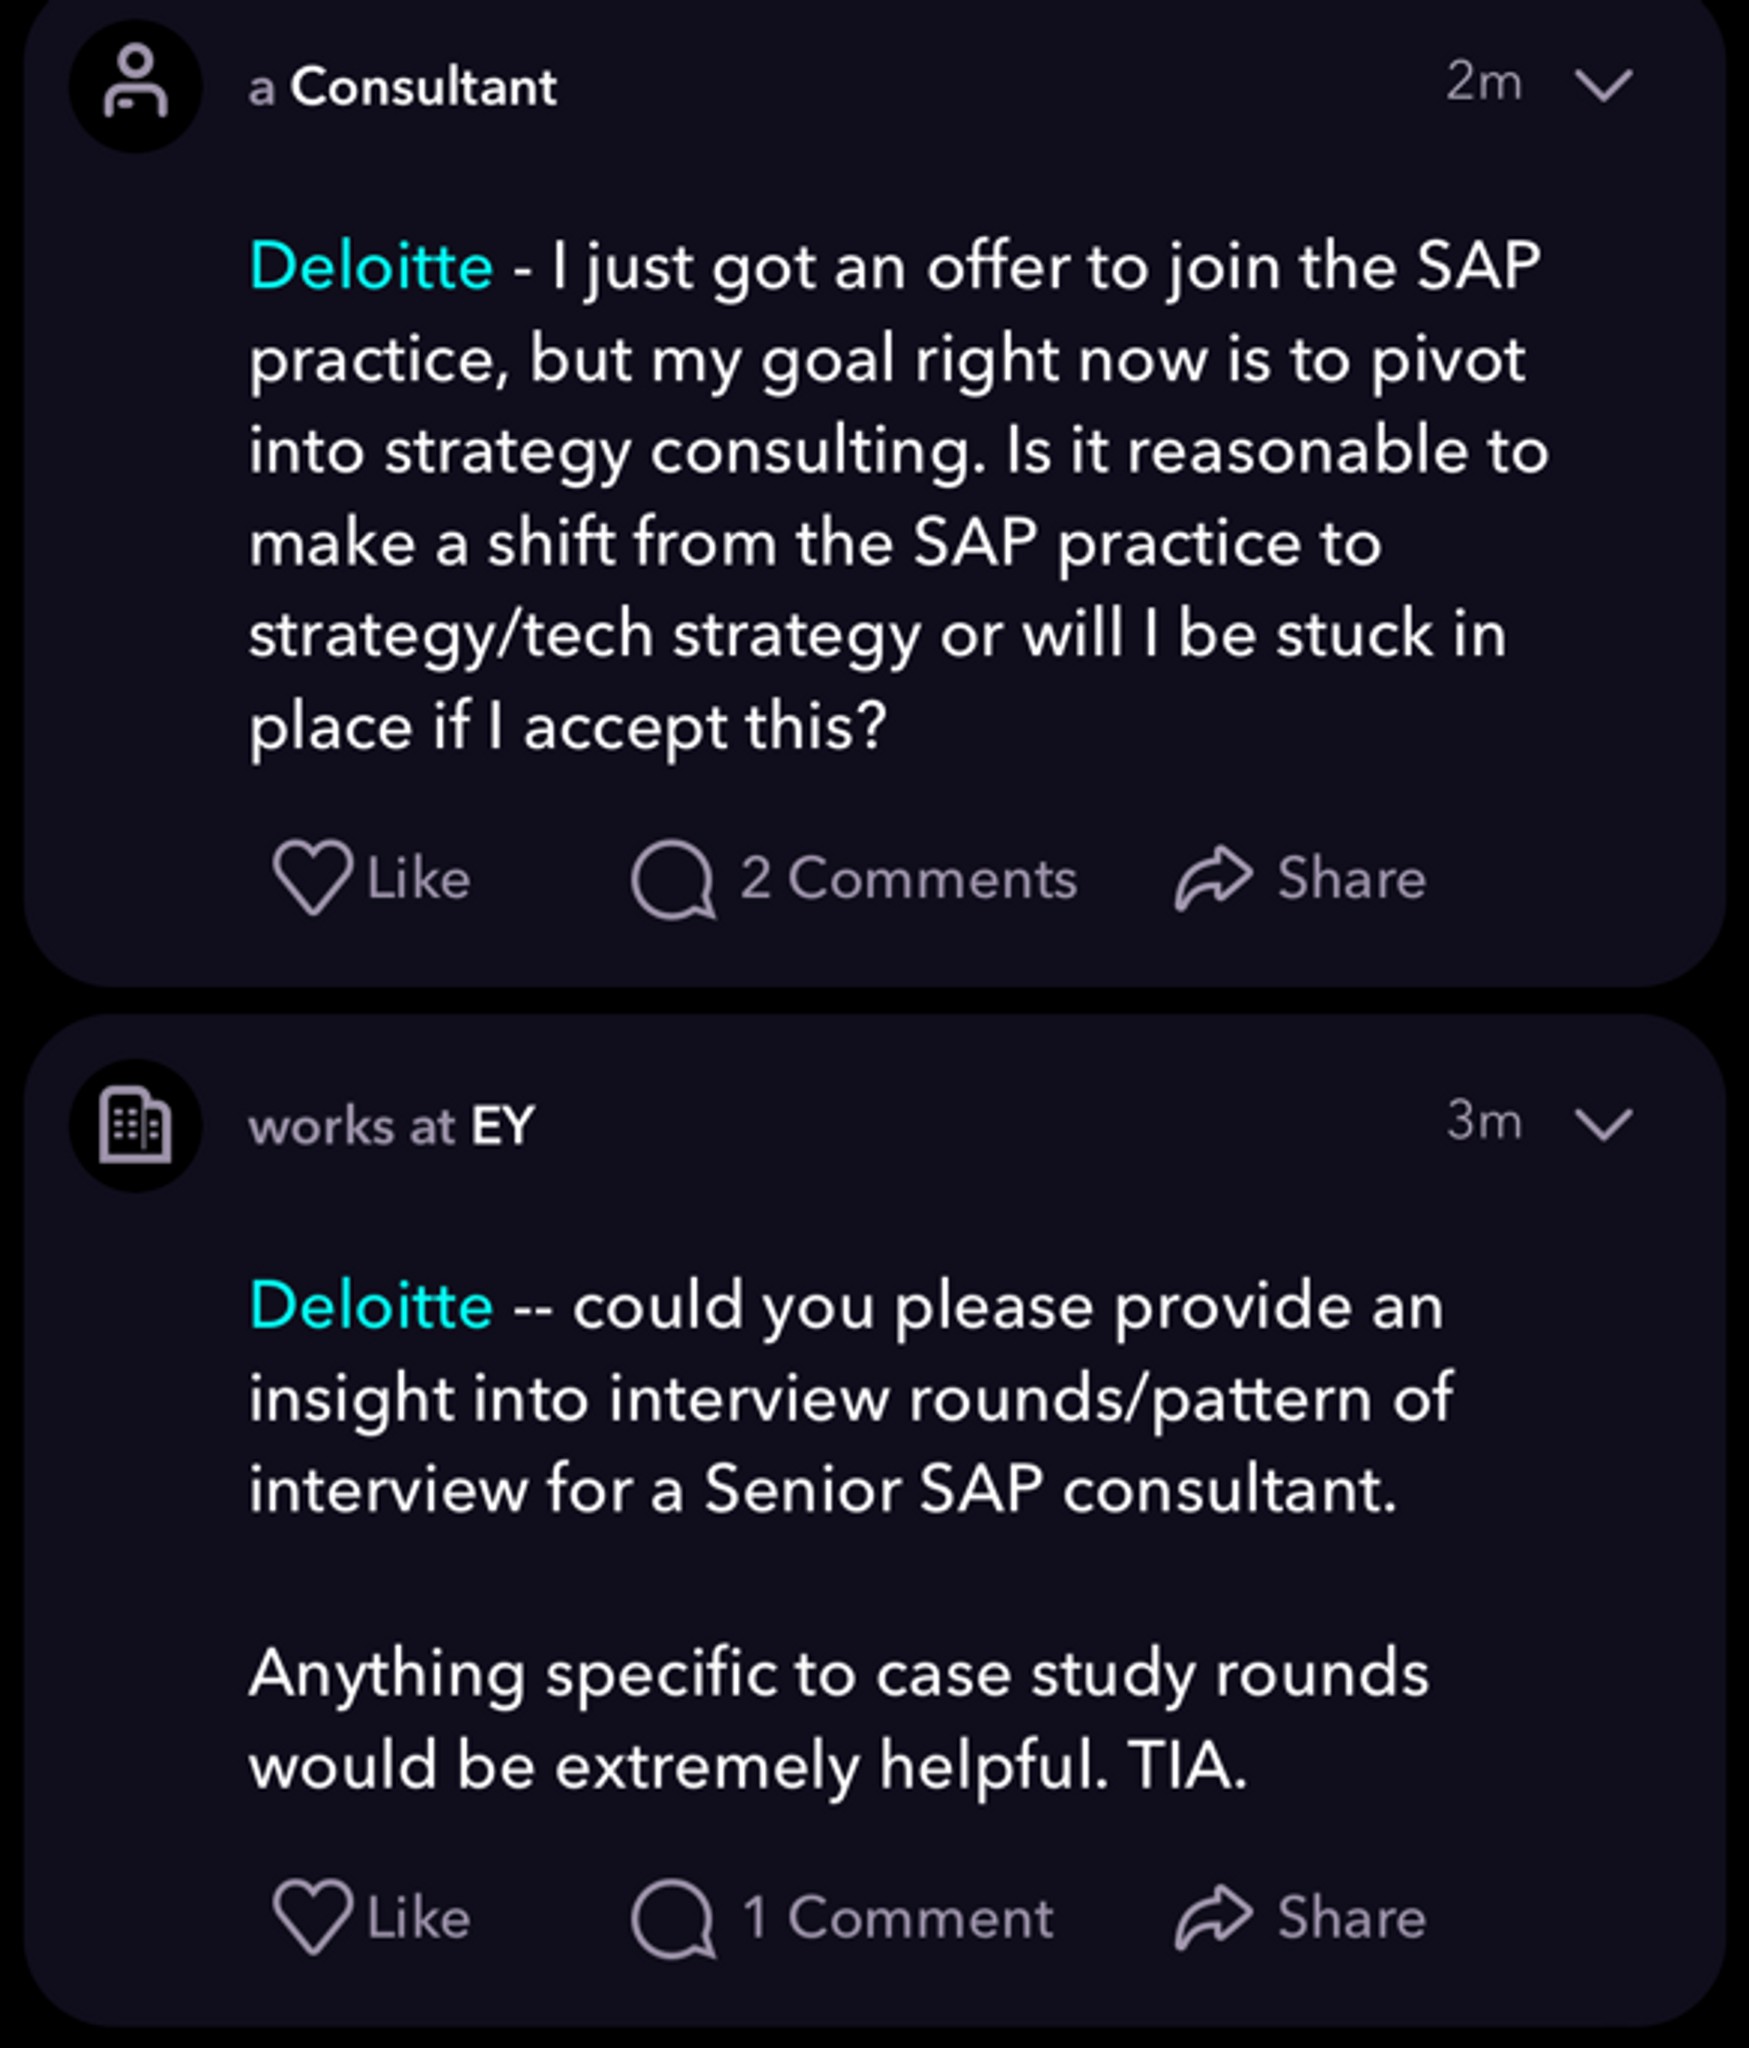The image size is (1749, 2048).
Task: Tap the share arrow icon on second post
Action: point(1213,1918)
